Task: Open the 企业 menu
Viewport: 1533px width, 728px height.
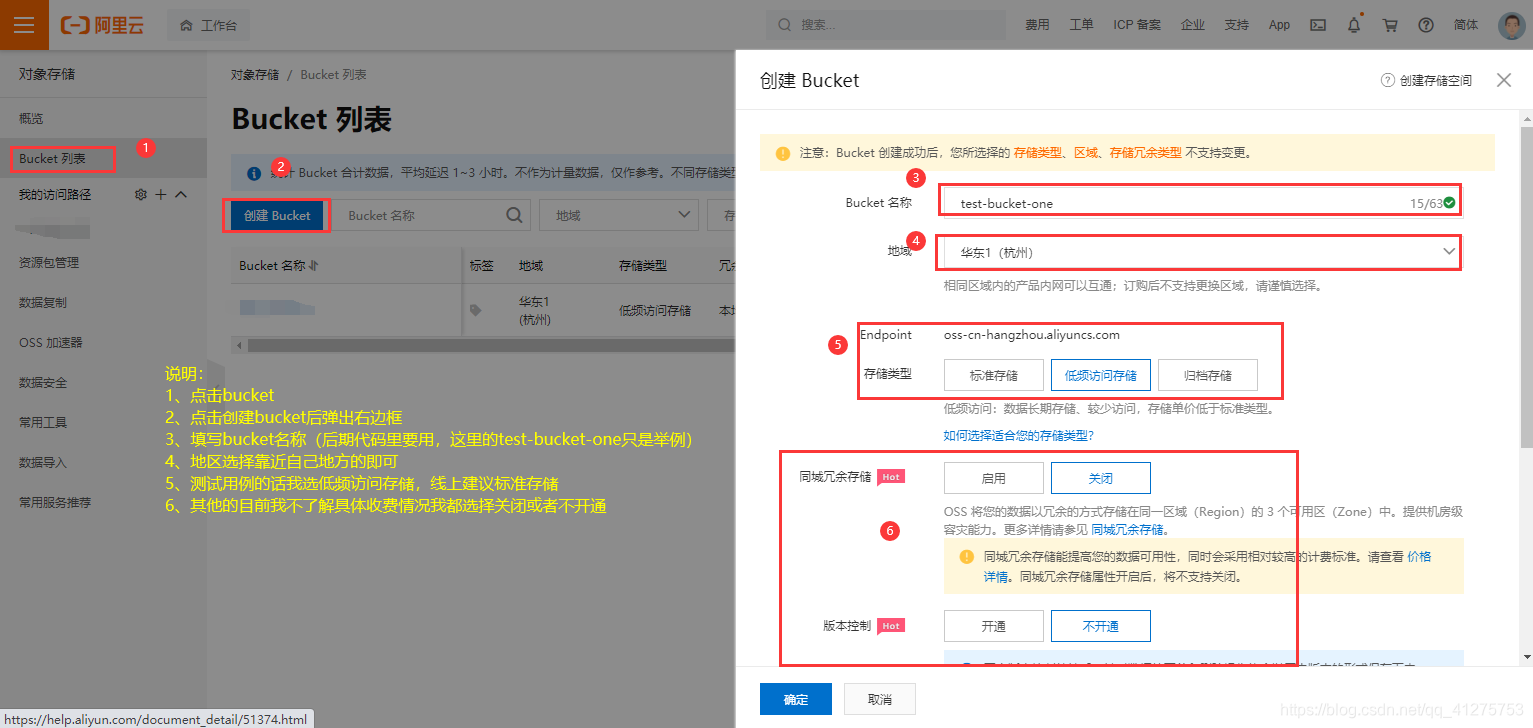Action: coord(1192,25)
